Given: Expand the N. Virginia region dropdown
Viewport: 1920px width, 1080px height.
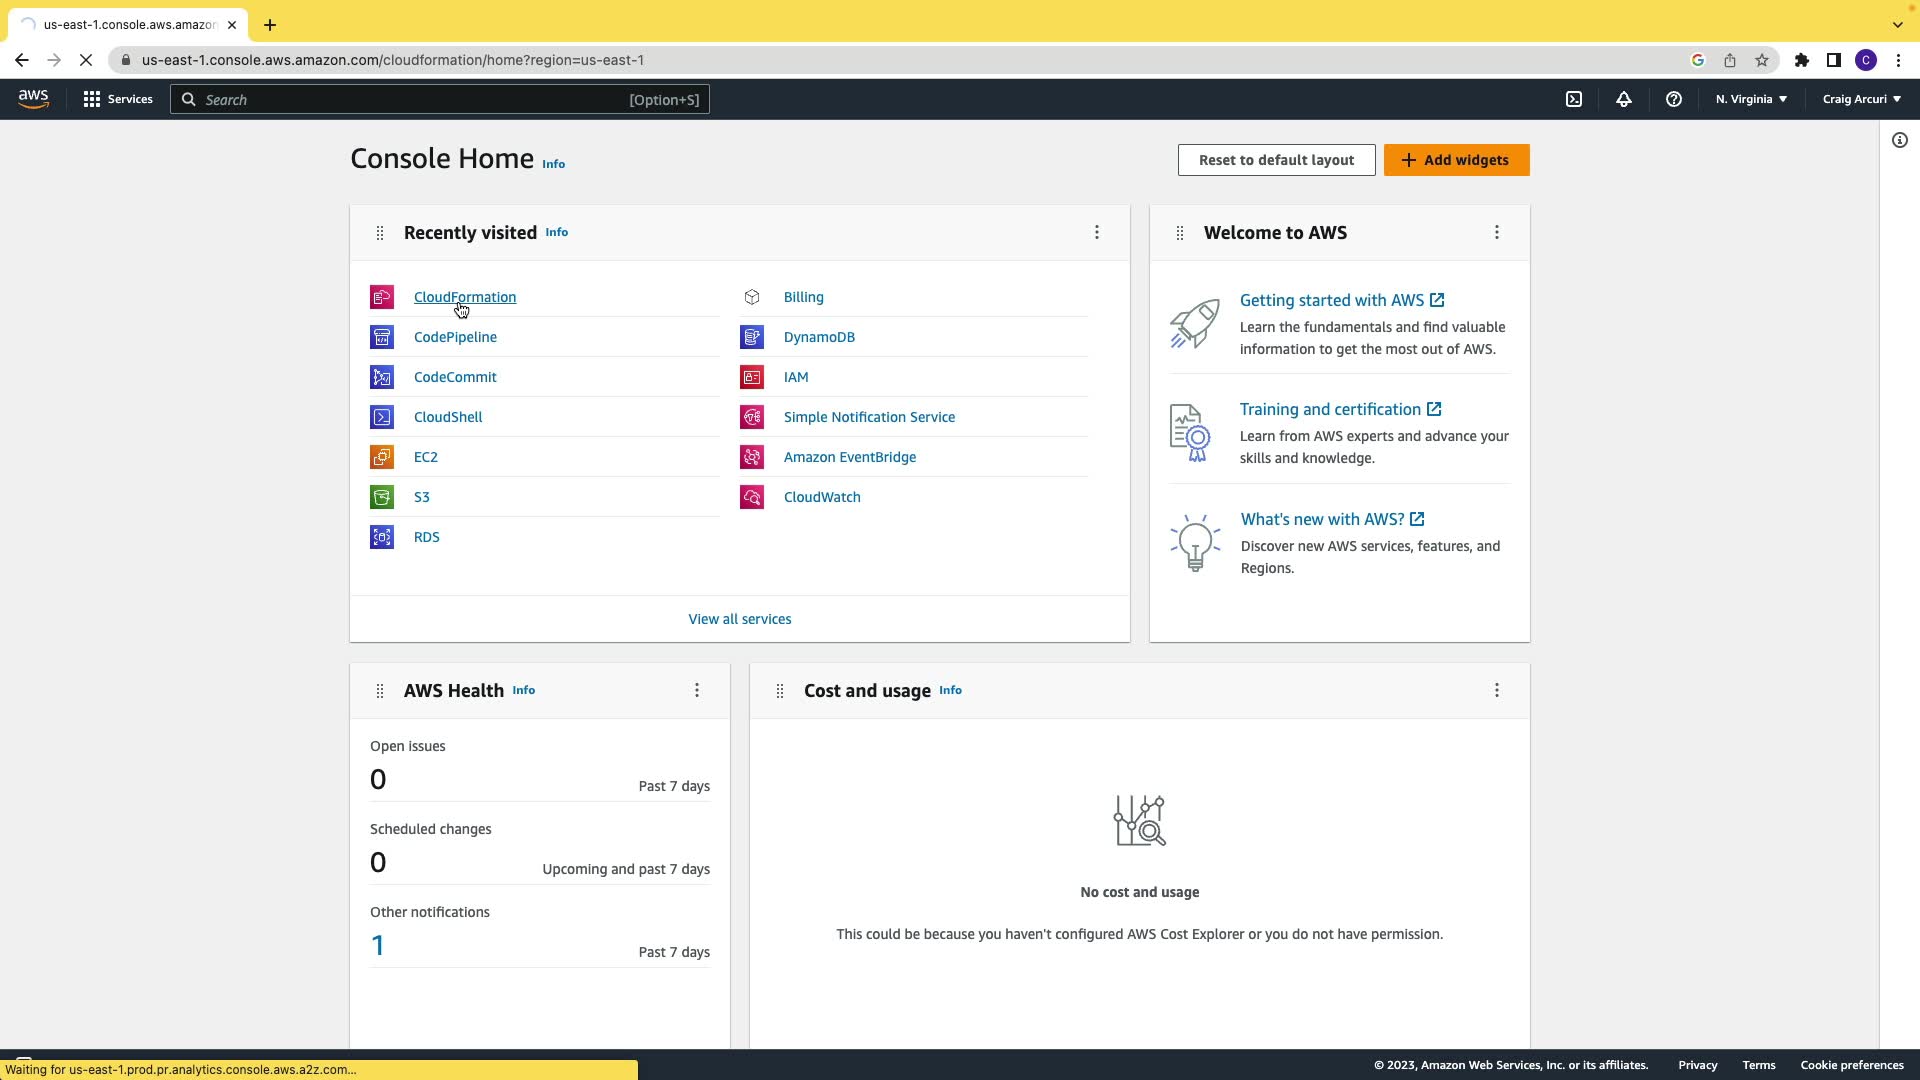Looking at the screenshot, I should pos(1751,99).
